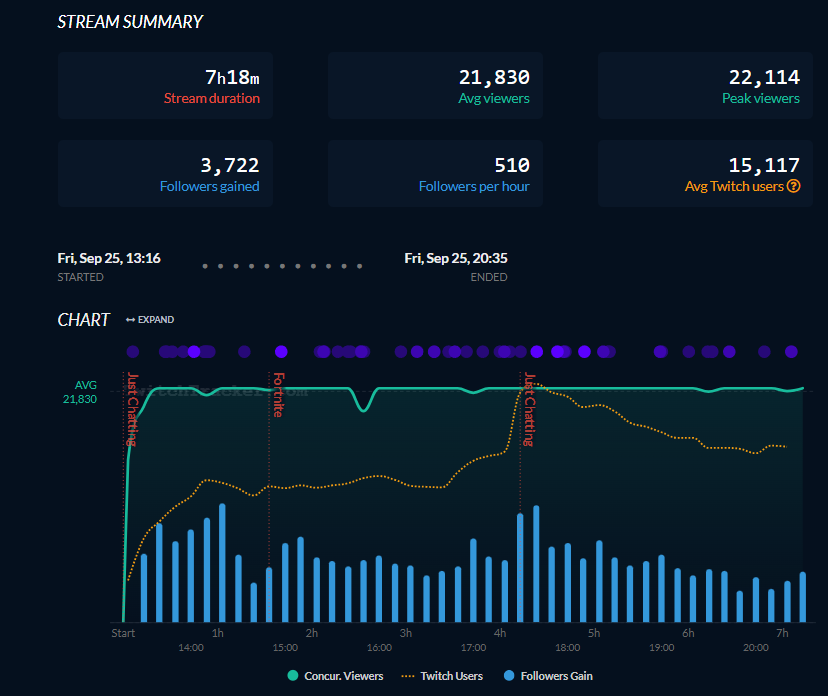Click the Followers per hour card
828x696 pixels.
coord(435,173)
